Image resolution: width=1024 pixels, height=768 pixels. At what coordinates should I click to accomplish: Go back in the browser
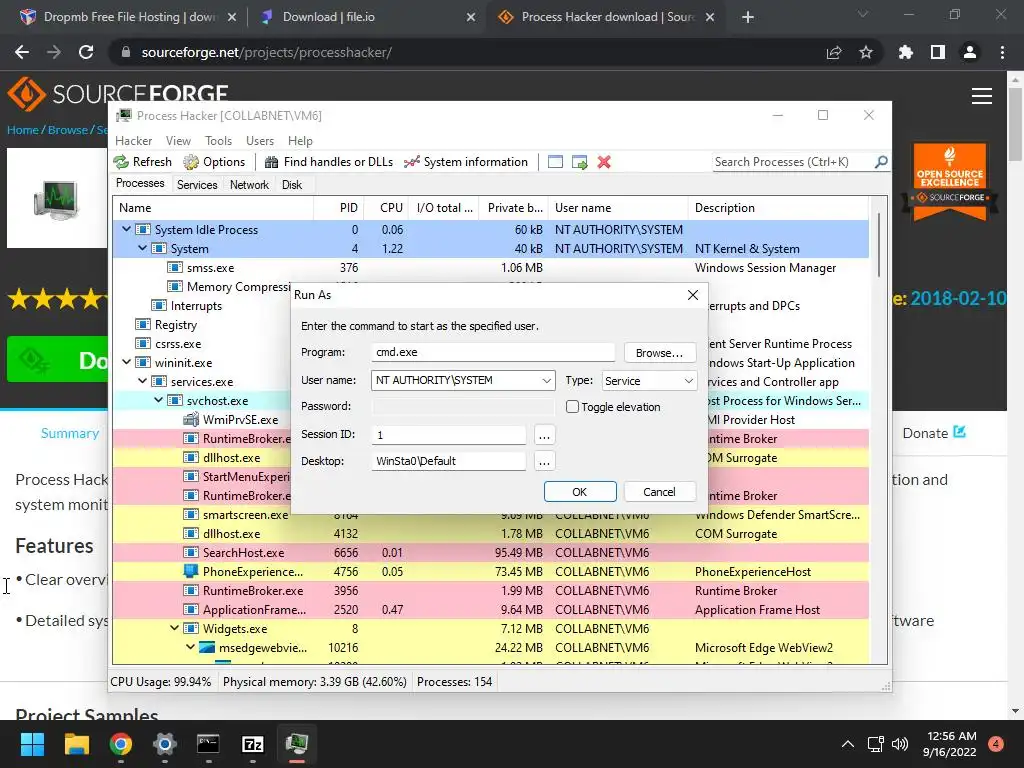point(22,52)
